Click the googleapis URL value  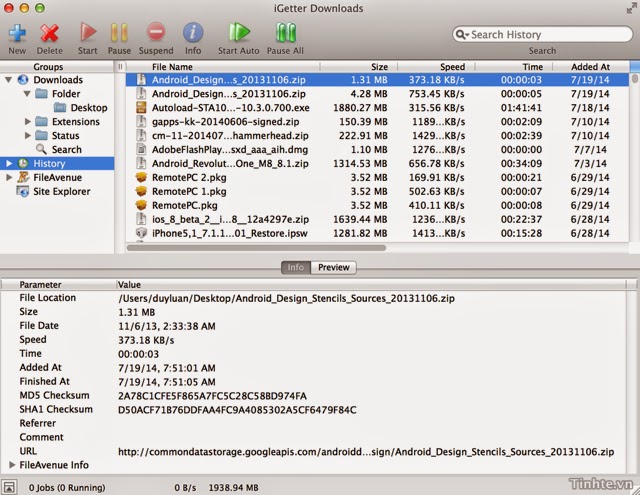click(366, 452)
